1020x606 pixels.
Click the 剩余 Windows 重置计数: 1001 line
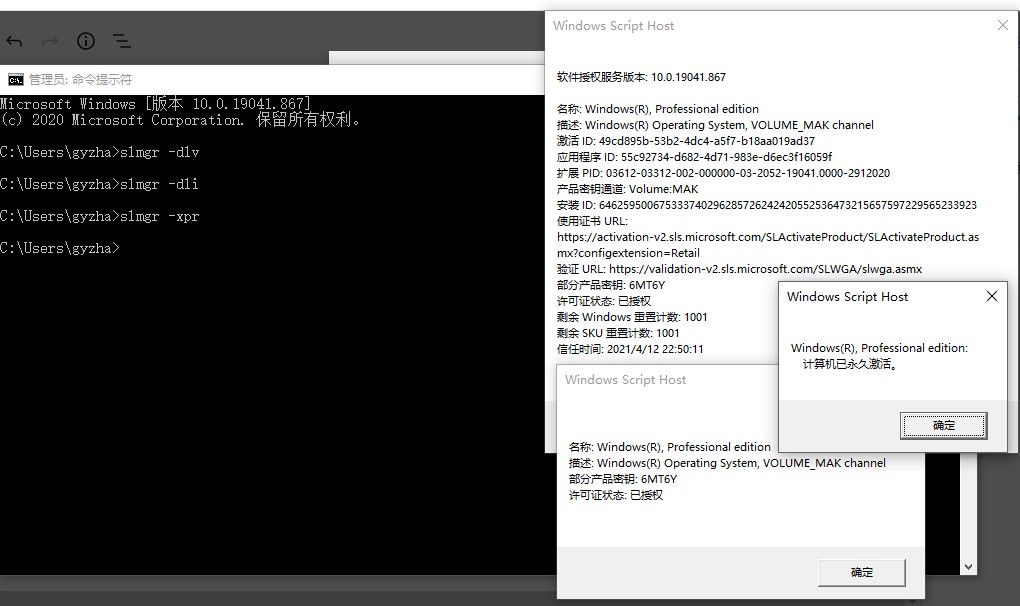(x=632, y=317)
